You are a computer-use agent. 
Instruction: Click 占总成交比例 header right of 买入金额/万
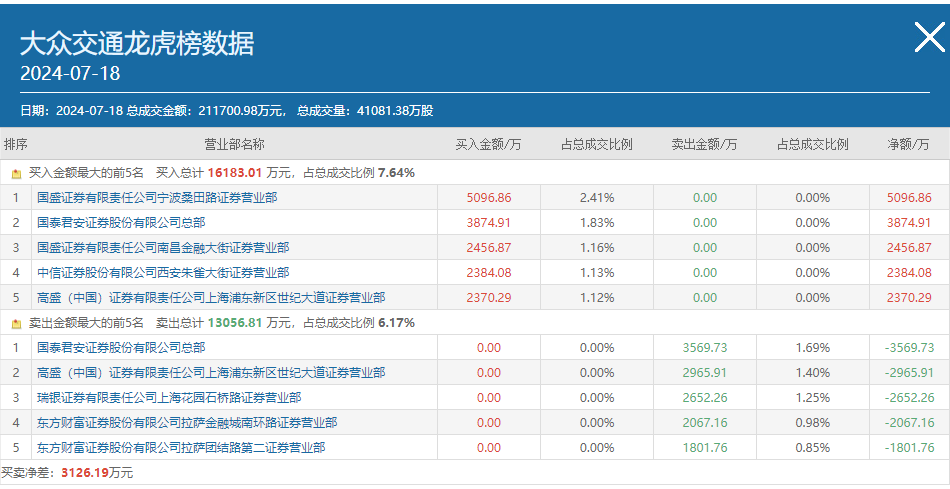click(x=597, y=144)
